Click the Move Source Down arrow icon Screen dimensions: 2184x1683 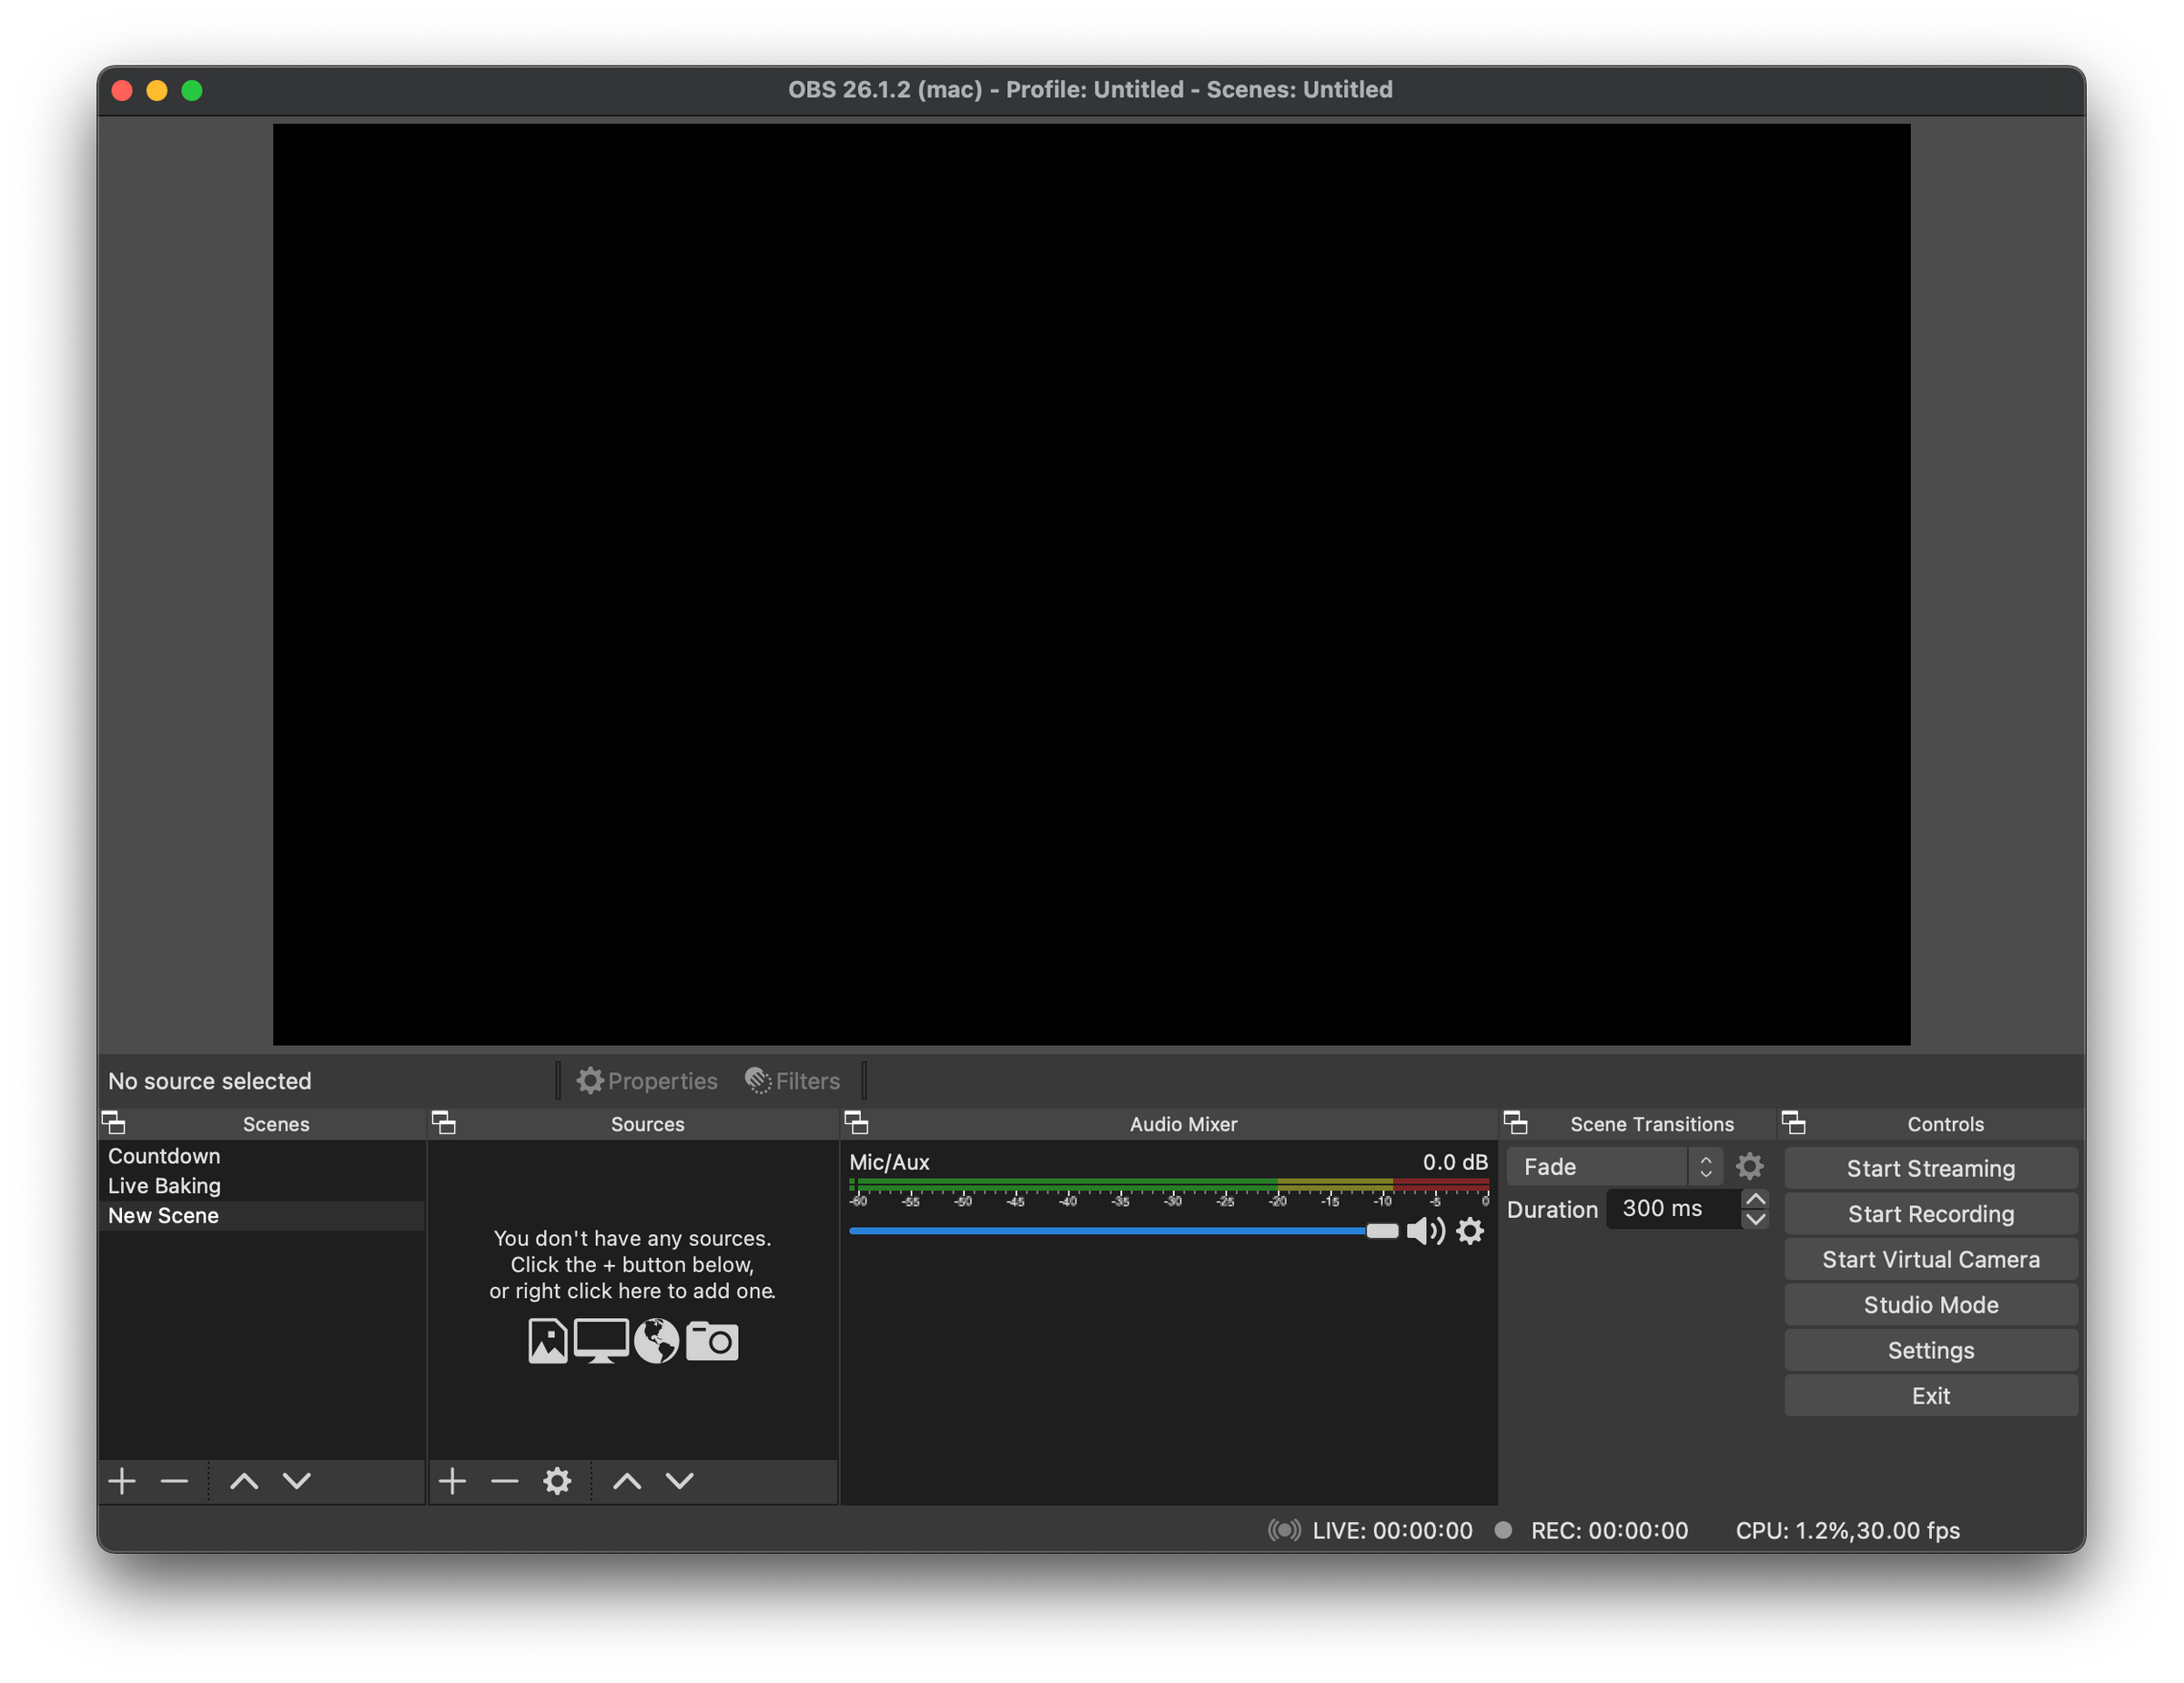click(x=677, y=1480)
